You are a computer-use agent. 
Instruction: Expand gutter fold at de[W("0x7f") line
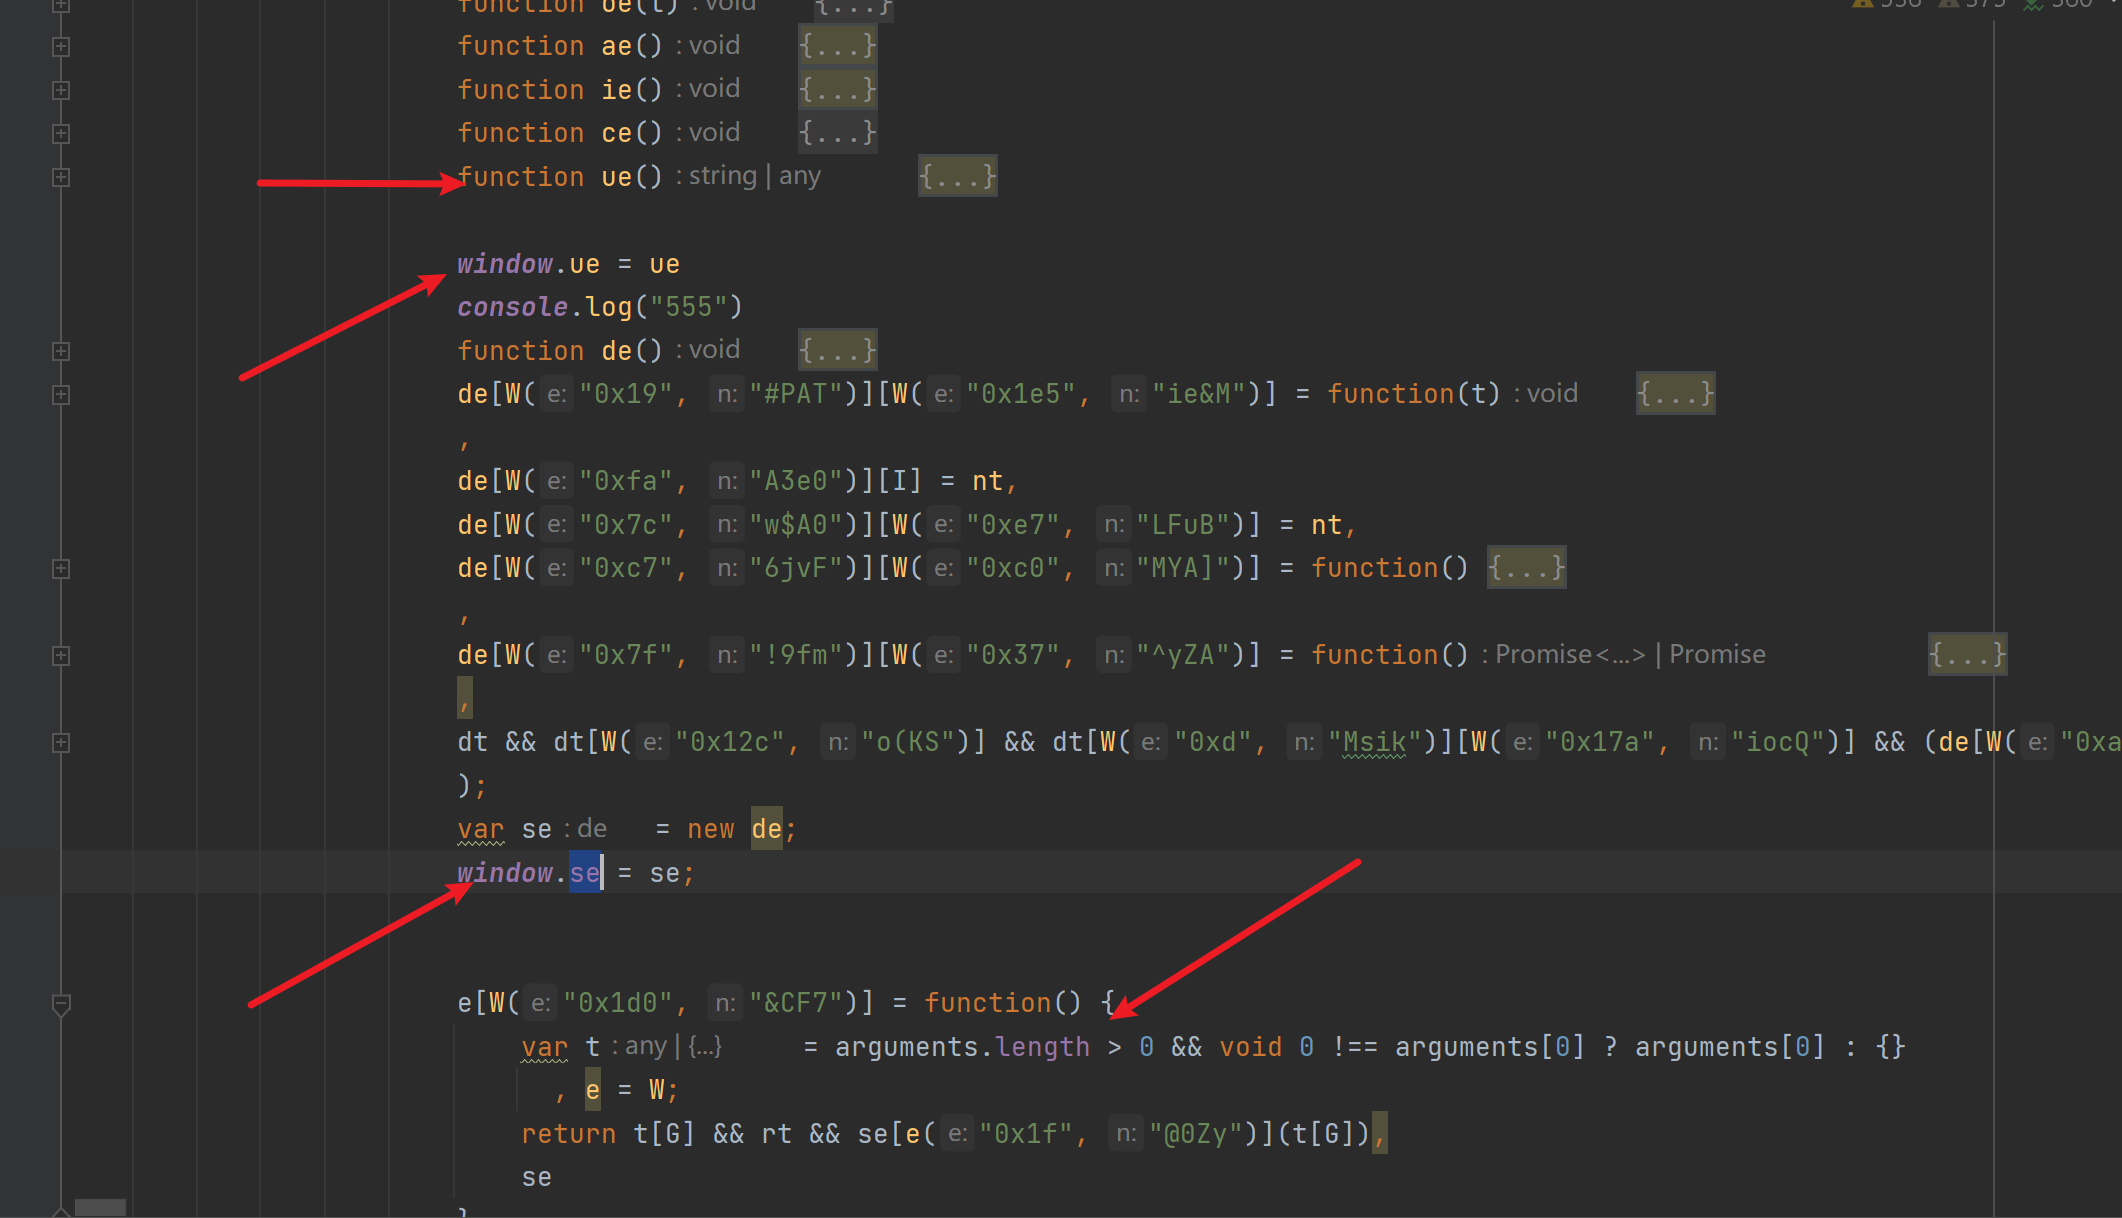click(x=61, y=656)
